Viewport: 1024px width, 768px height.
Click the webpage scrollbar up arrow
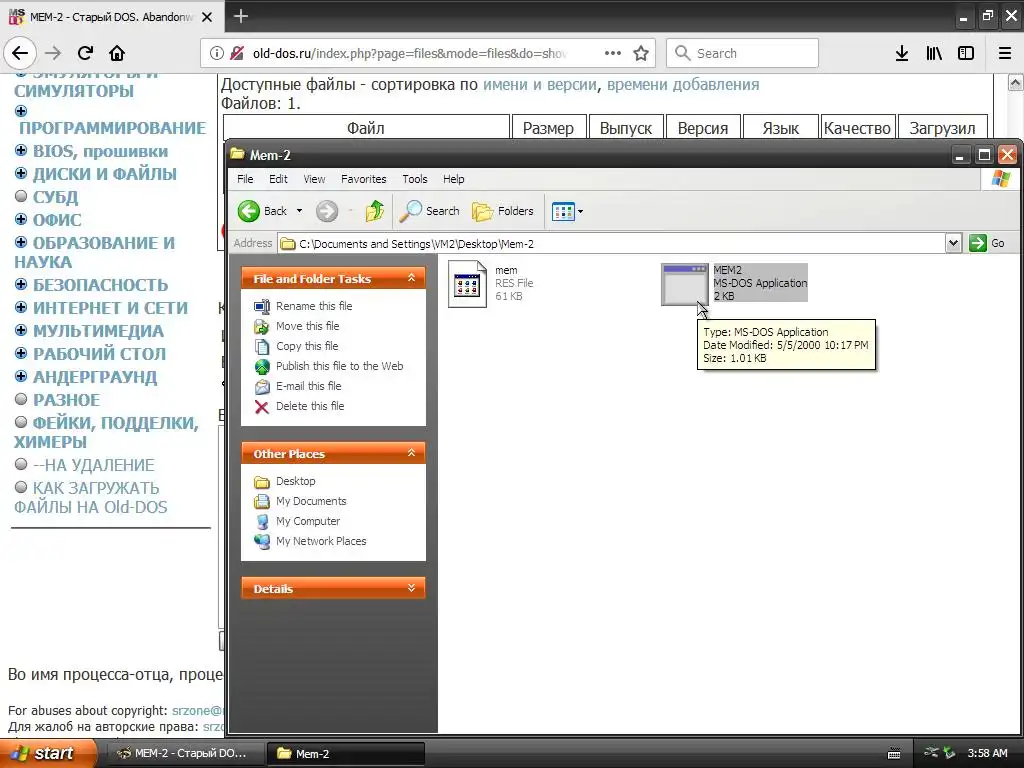coord(1016,82)
